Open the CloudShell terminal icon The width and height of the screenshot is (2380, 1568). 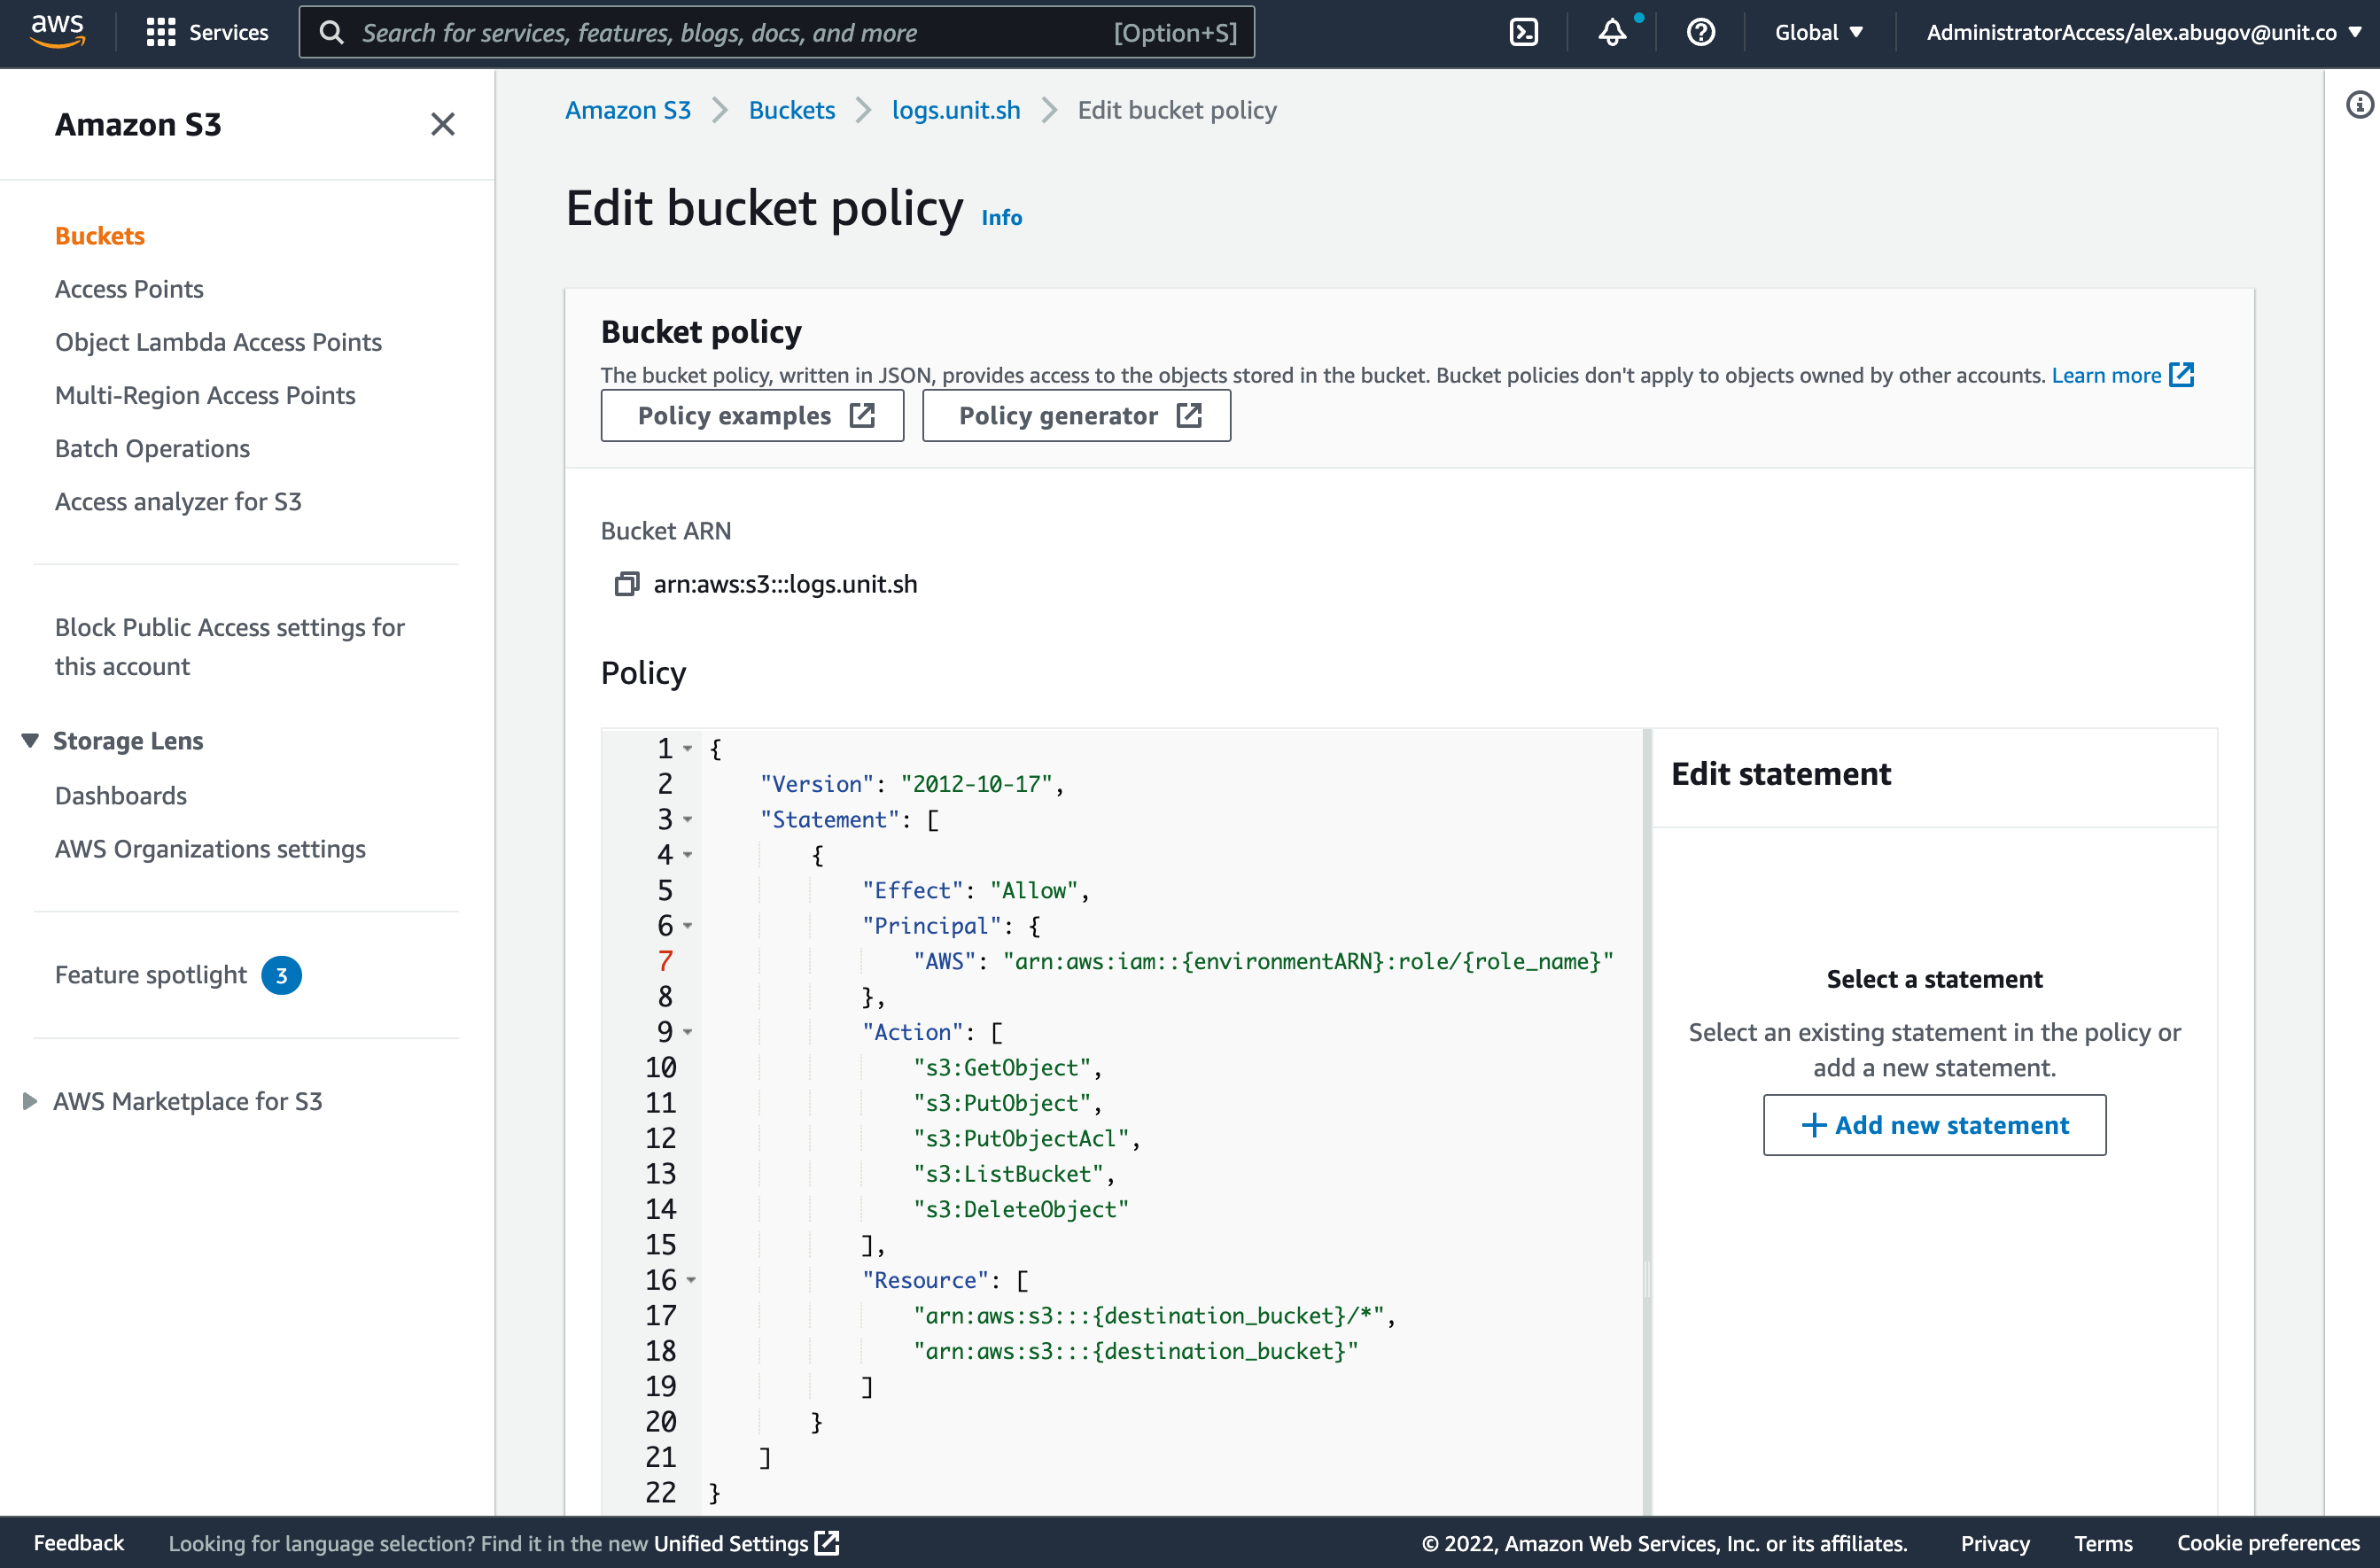pyautogui.click(x=1523, y=32)
